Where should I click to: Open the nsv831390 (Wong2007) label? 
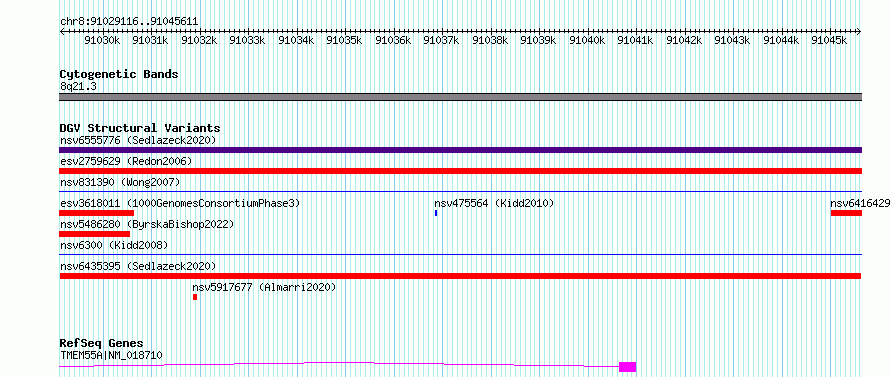click(x=120, y=182)
